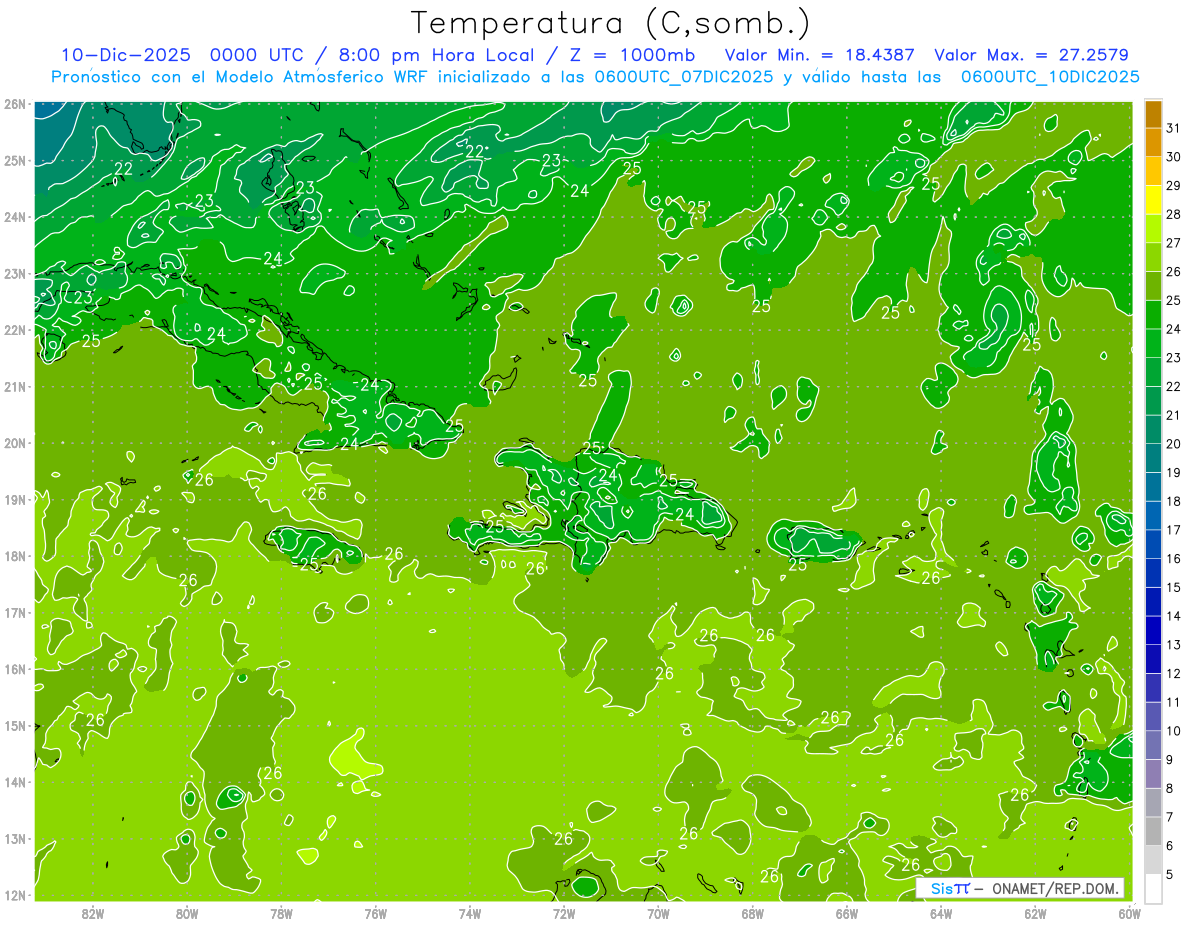Click the '68W' longitude axis label
The image size is (1200, 927).
pyautogui.click(x=752, y=913)
